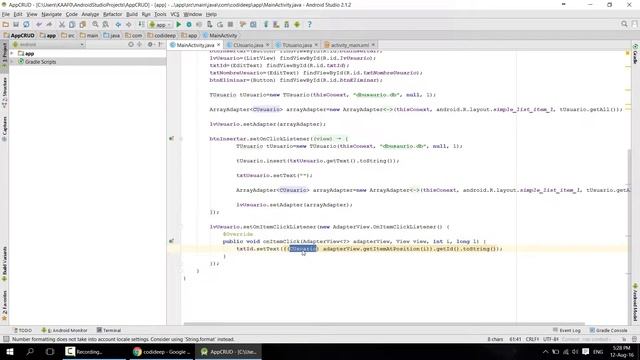Screen dimensions: 640x360
Task: Click the UTF-8 encoding status entry
Action: click(551, 339)
